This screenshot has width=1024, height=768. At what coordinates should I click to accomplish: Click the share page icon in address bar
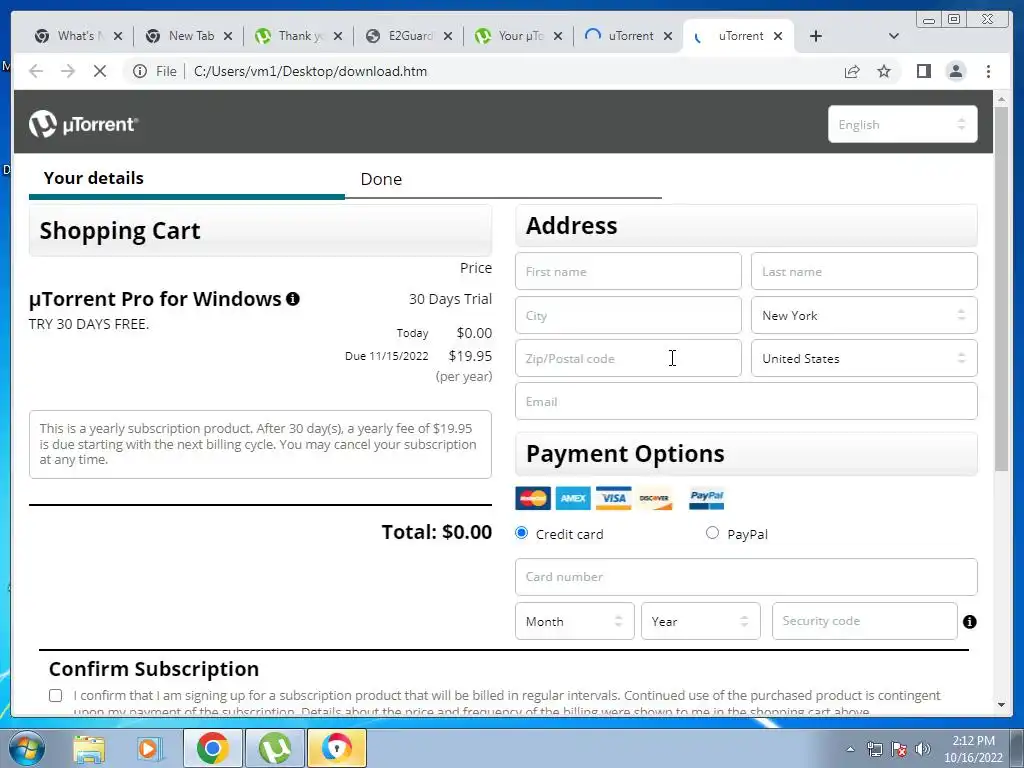click(x=852, y=71)
